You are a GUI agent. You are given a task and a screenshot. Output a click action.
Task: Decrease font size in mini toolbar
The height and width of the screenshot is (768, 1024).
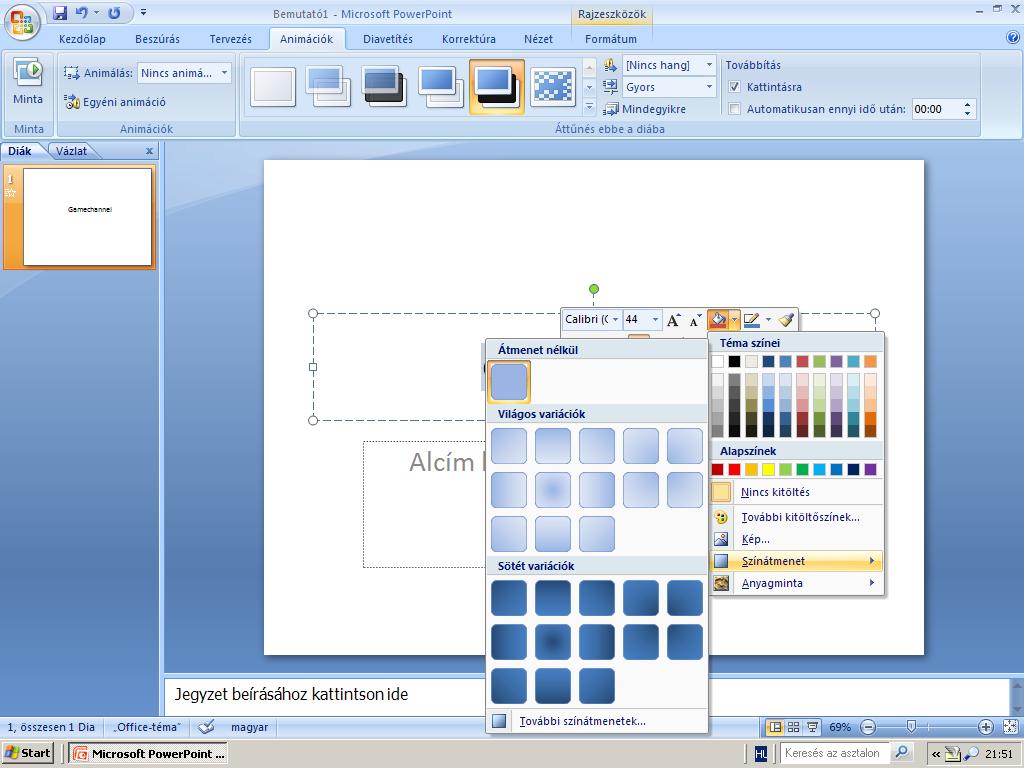[x=696, y=320]
